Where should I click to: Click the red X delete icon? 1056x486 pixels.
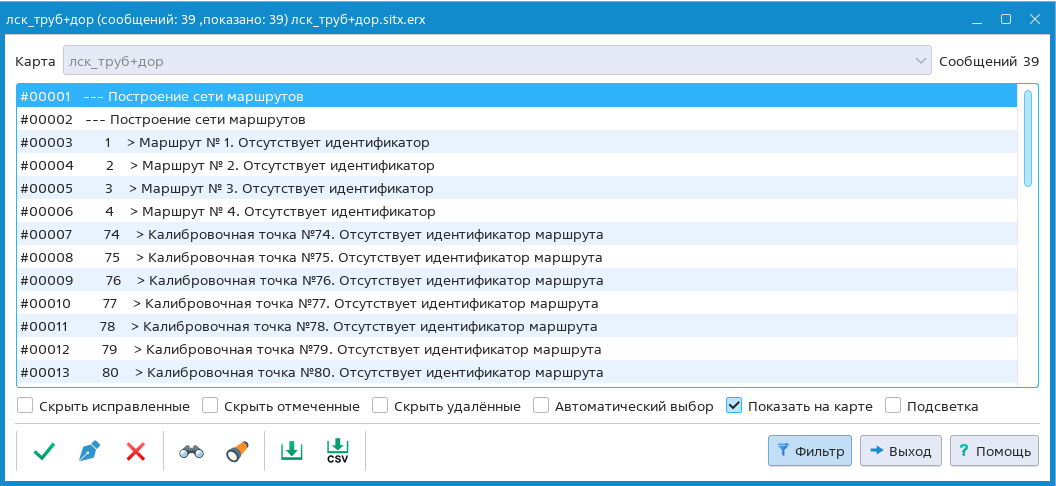pyautogui.click(x=136, y=451)
